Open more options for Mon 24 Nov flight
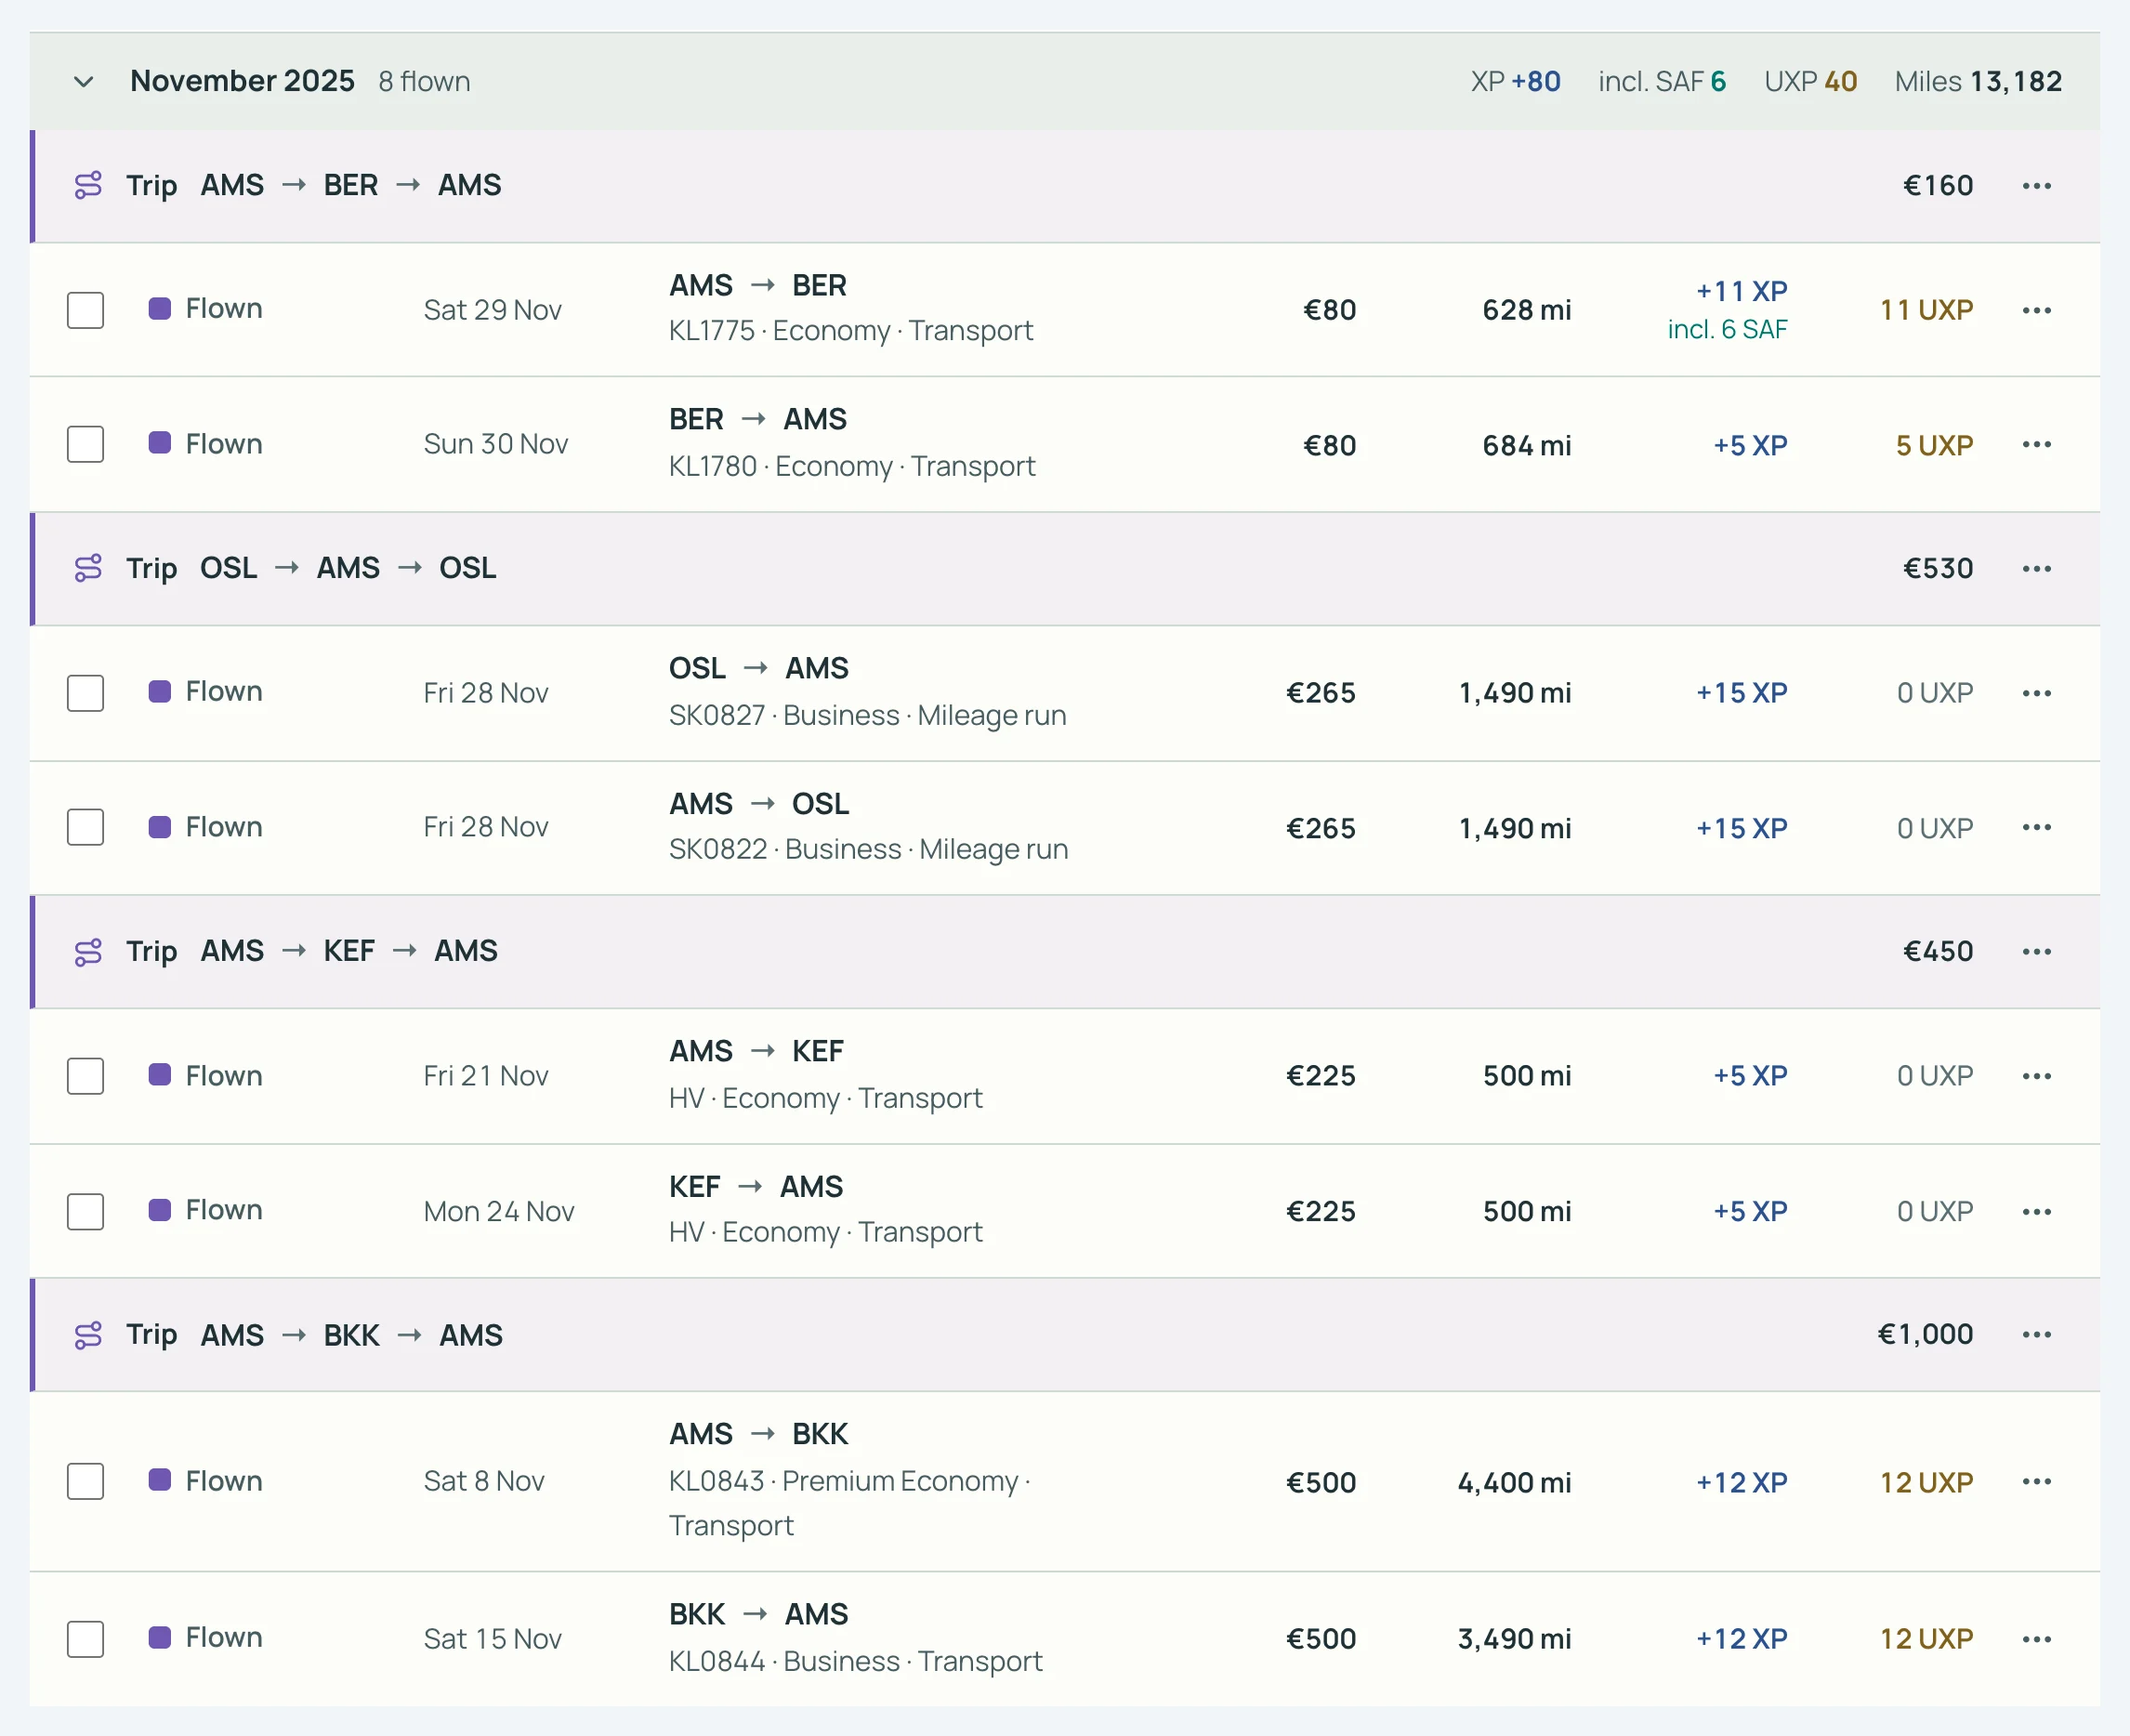This screenshot has width=2130, height=1736. coord(2036,1211)
